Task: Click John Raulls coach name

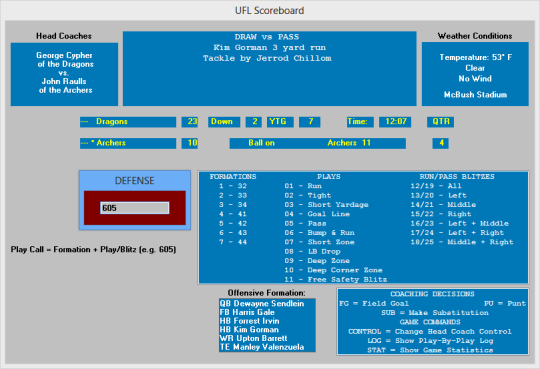Action: click(64, 81)
